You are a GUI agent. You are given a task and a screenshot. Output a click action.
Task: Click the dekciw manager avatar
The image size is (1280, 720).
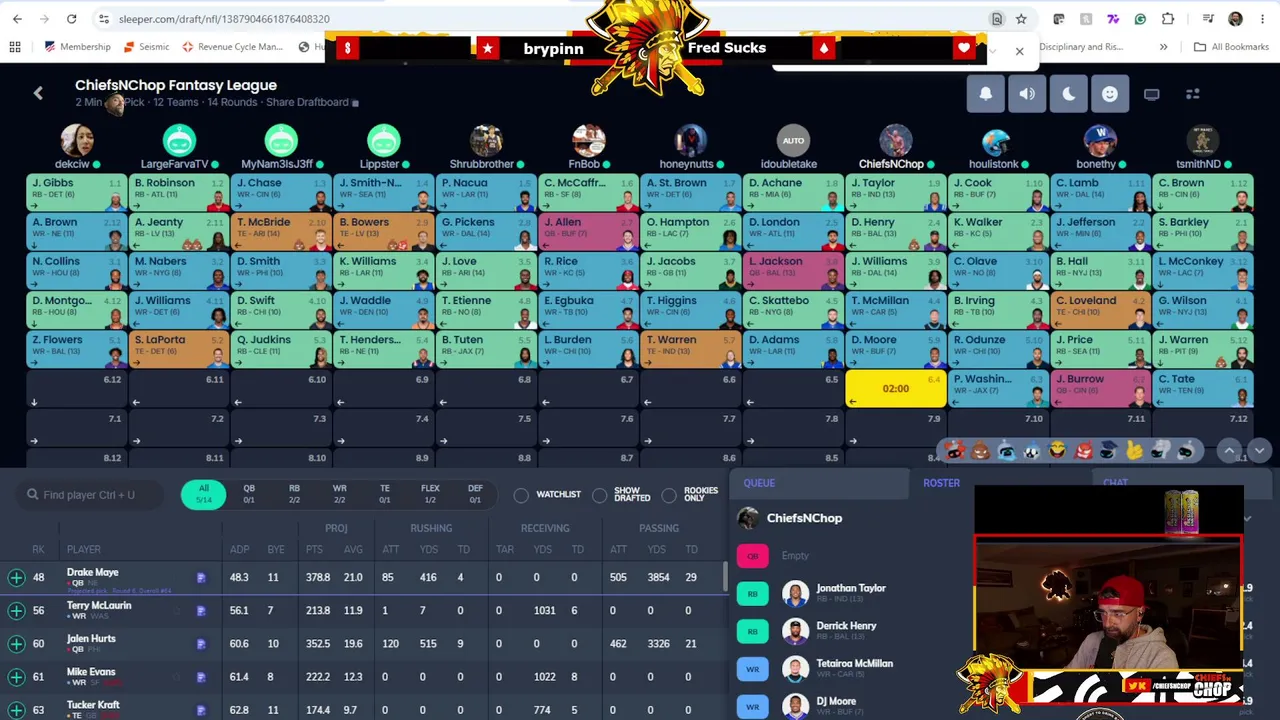[x=77, y=140]
